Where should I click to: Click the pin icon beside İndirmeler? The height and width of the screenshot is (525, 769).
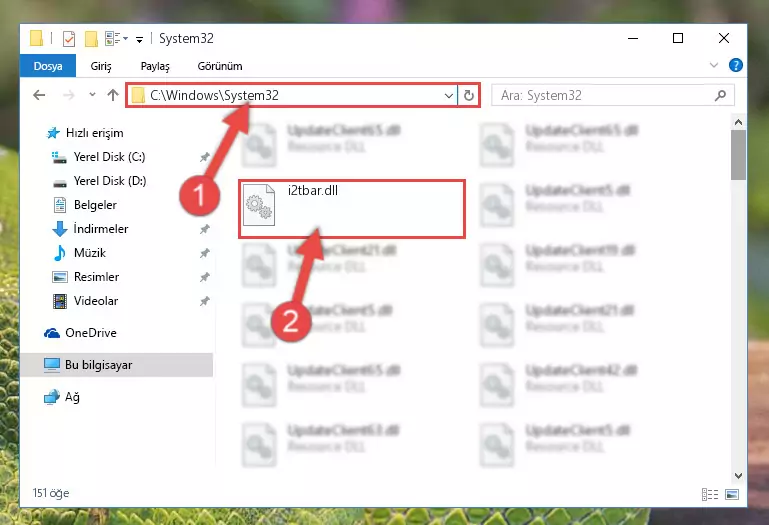(205, 229)
